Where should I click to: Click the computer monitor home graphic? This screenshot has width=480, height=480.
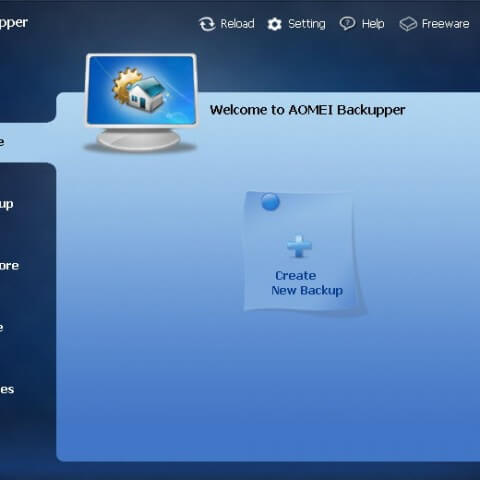click(141, 102)
